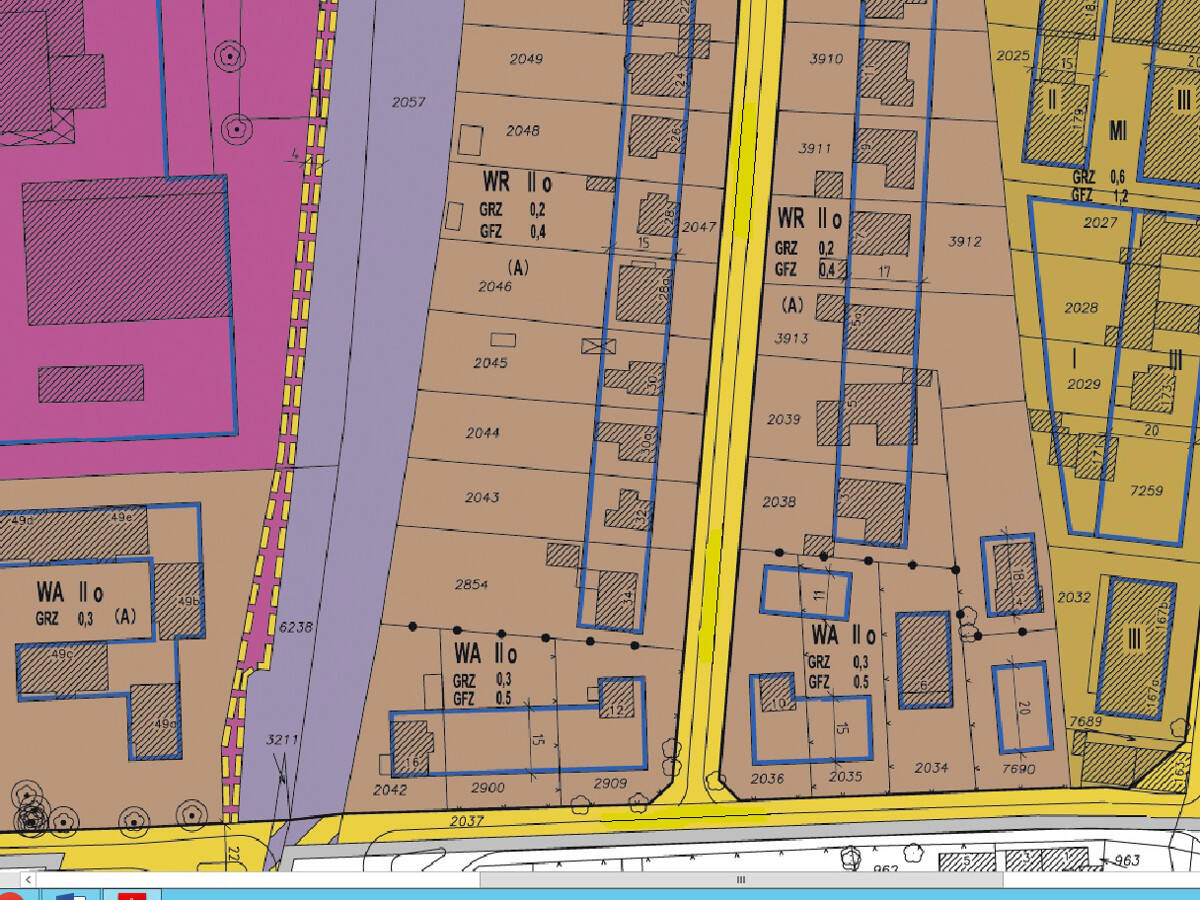This screenshot has height=900, width=1200.
Task: Select parcel 2032 label
Action: 1073,597
